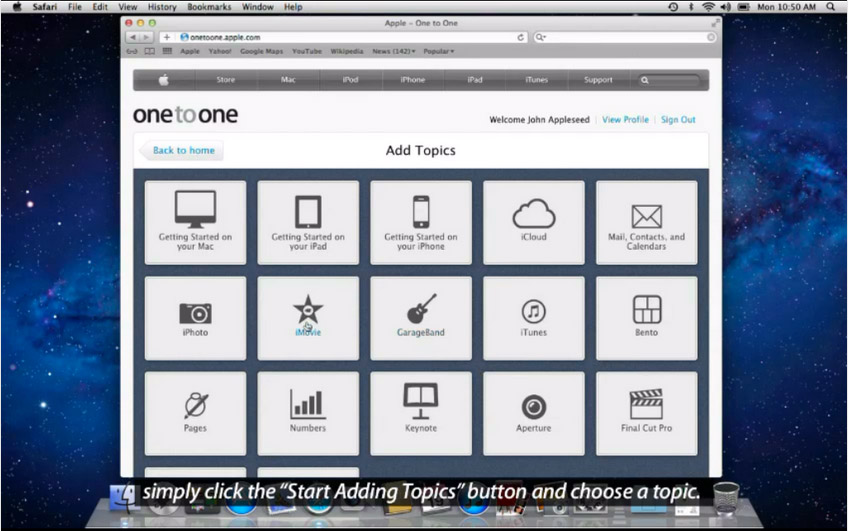This screenshot has height=531, width=849.
Task: Open the Window menu
Action: 257,7
